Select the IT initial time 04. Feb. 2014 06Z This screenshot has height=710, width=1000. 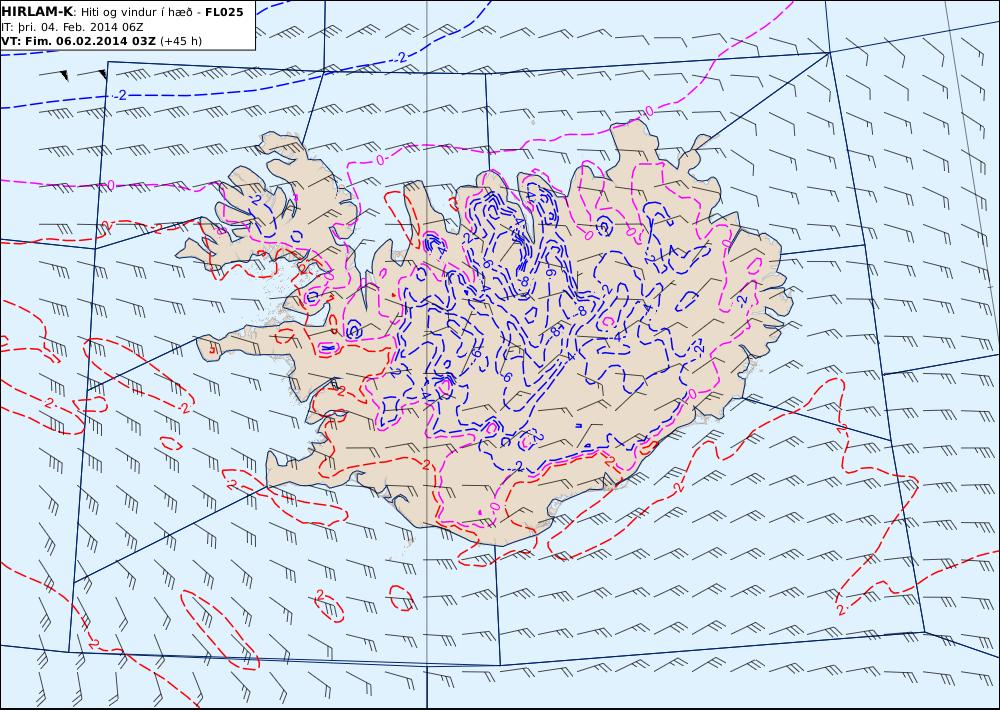coord(72,27)
